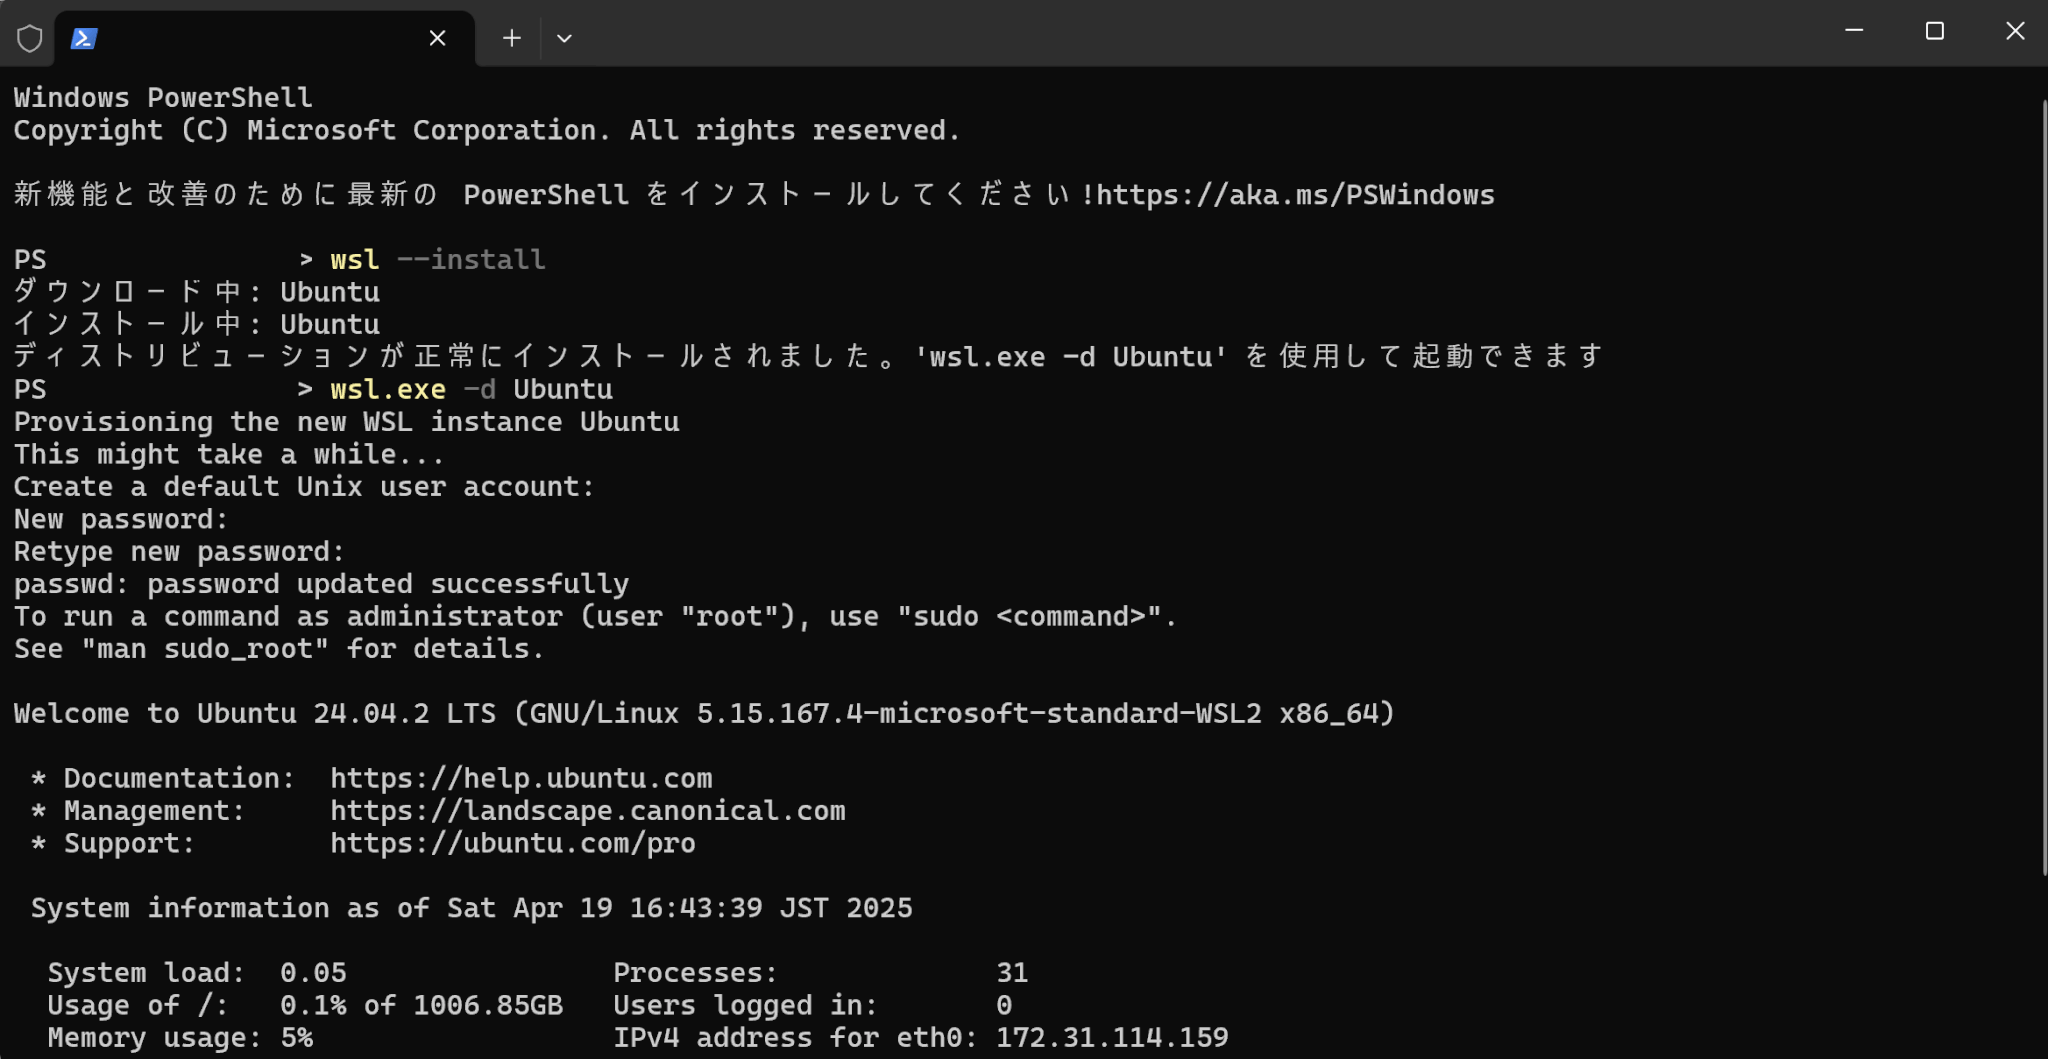Maximize the terminal window

[x=1934, y=31]
